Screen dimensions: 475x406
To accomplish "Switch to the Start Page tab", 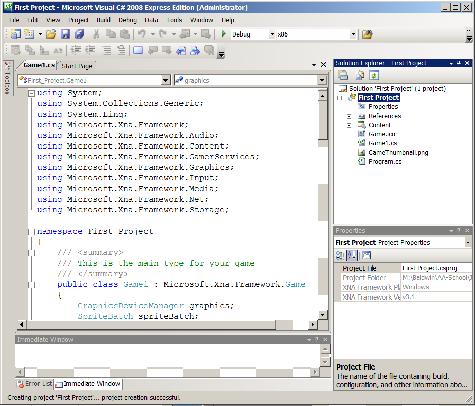I will (77, 66).
